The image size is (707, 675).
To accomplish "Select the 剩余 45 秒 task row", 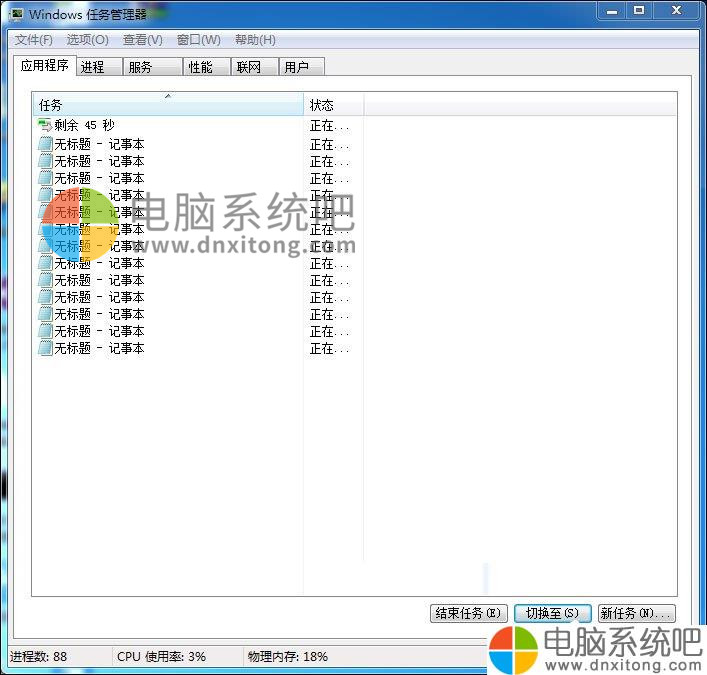I will point(194,125).
